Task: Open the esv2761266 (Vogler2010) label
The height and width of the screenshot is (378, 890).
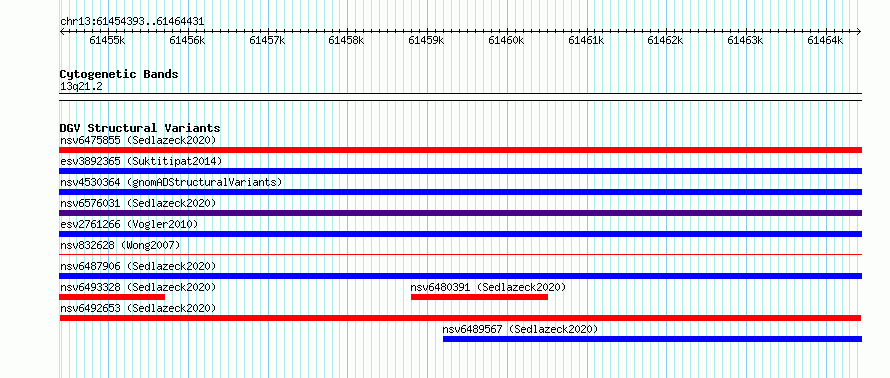Action: click(129, 224)
